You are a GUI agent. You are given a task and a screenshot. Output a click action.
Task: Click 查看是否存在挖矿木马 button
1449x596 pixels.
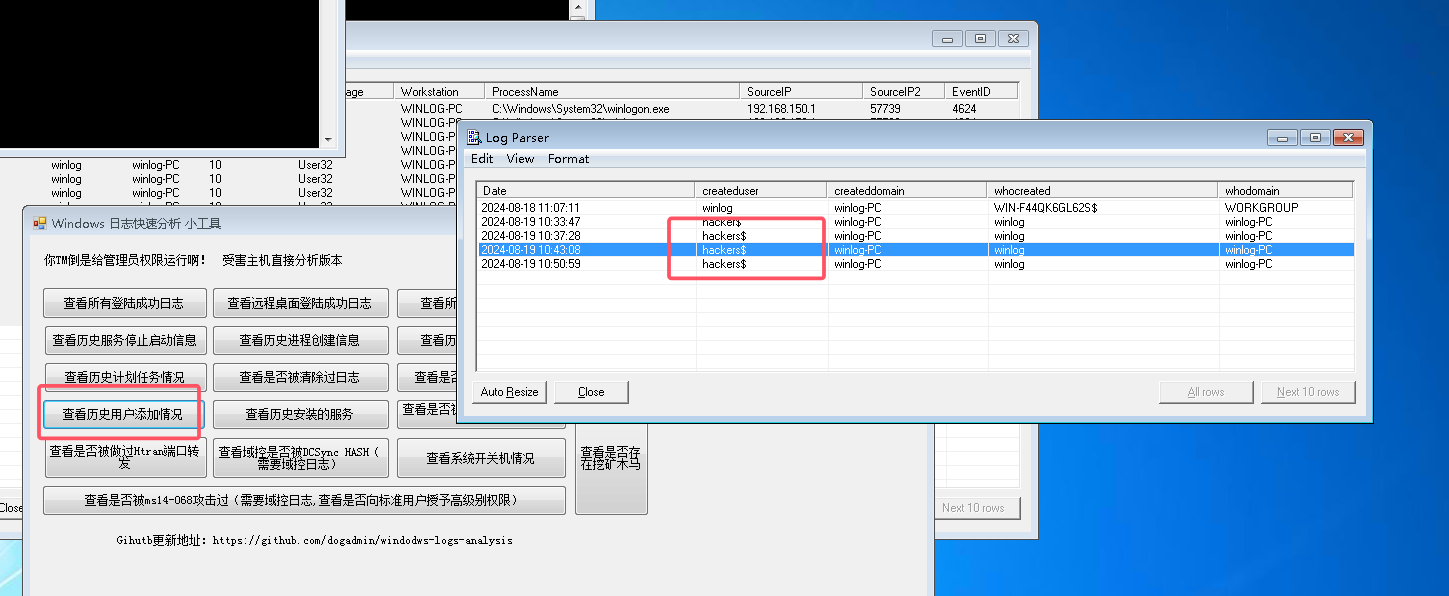[x=611, y=458]
